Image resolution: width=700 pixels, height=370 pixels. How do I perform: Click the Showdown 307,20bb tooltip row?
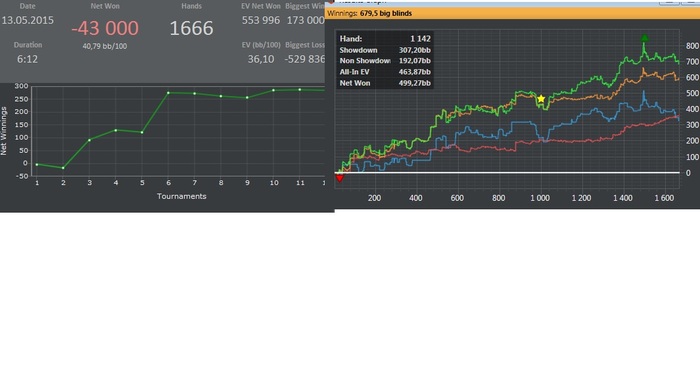click(x=385, y=50)
